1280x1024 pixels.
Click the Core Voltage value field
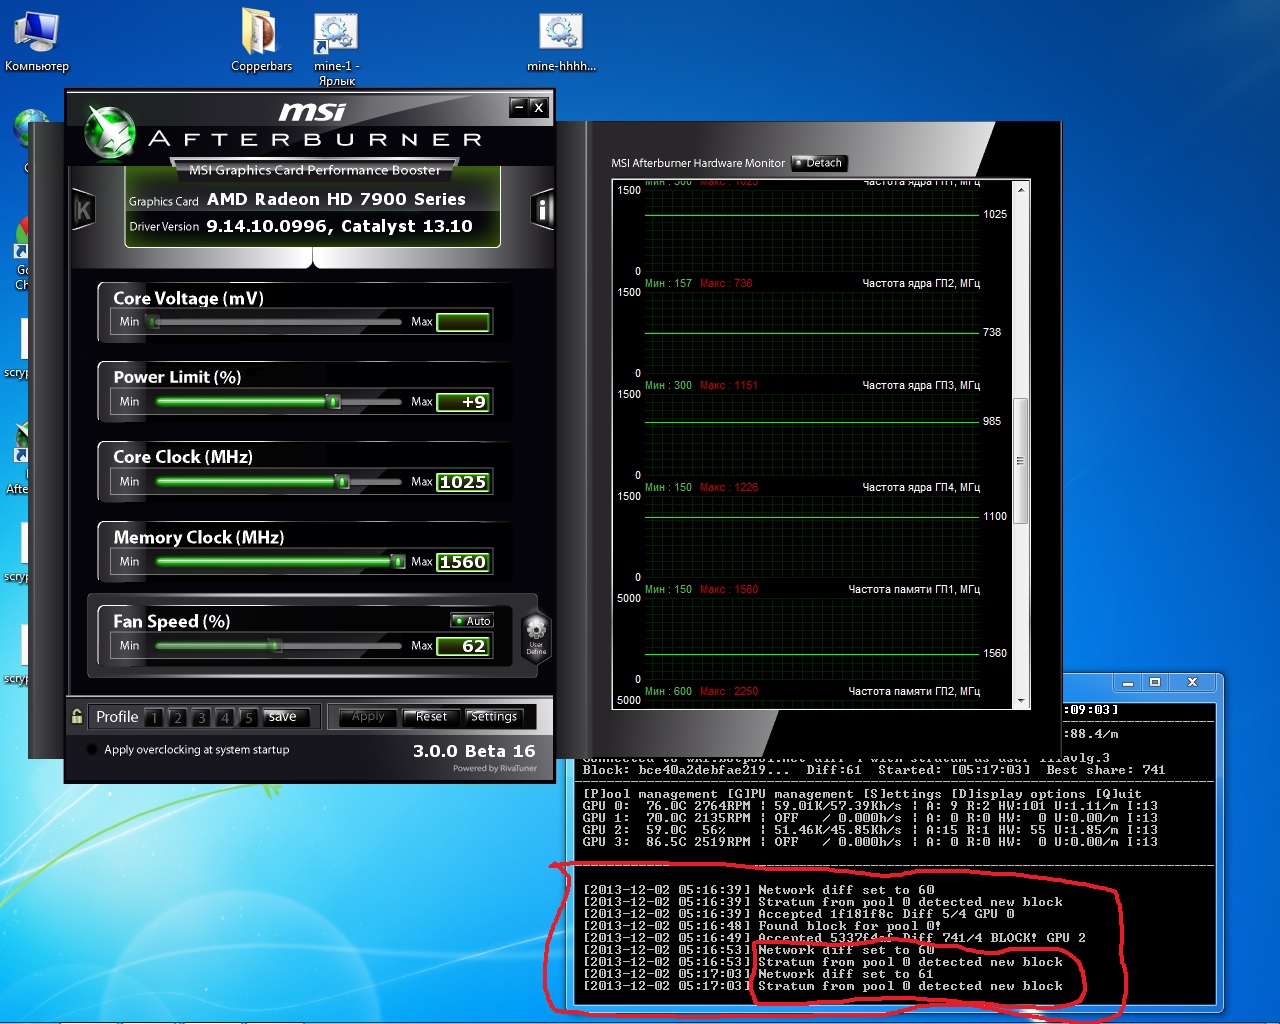tap(463, 322)
